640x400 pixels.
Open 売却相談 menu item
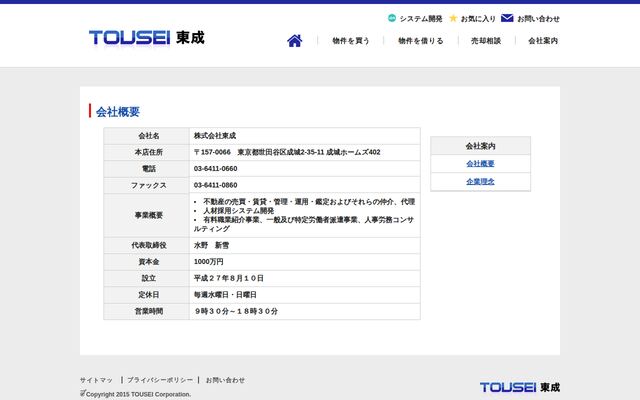click(486, 41)
